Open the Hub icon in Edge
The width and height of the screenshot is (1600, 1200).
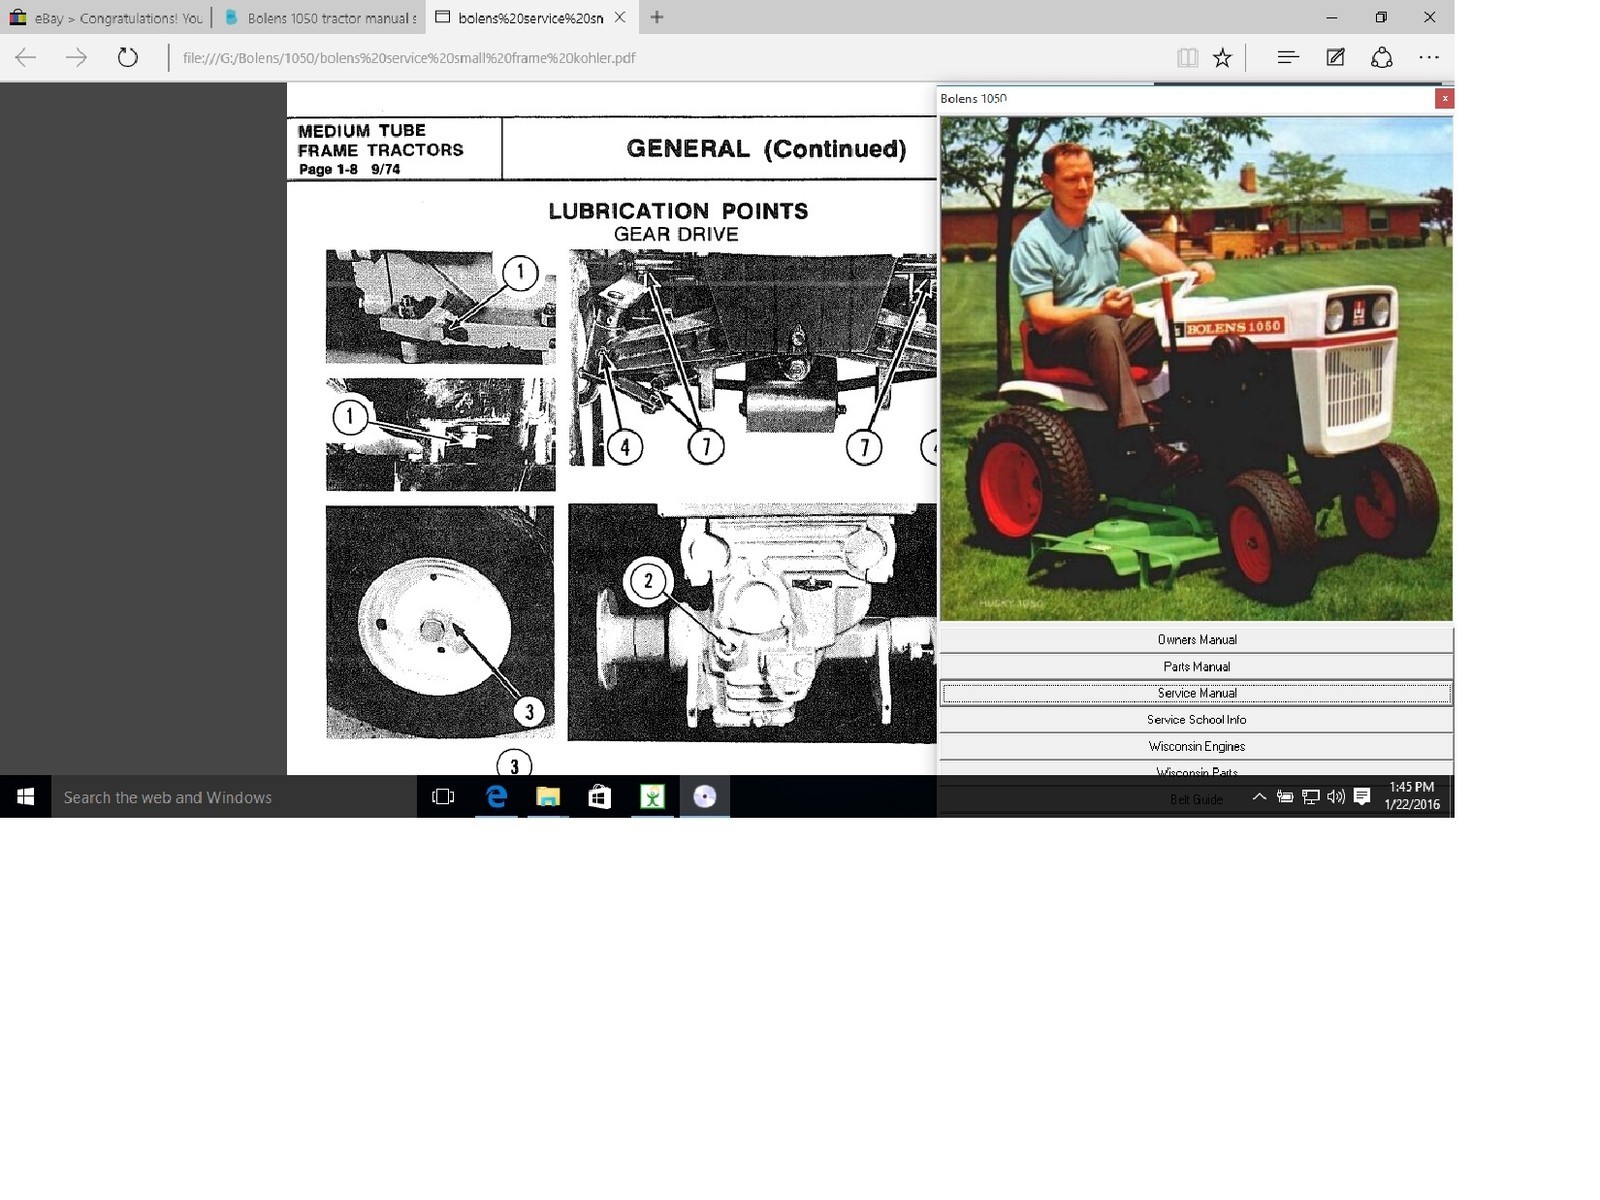1288,58
